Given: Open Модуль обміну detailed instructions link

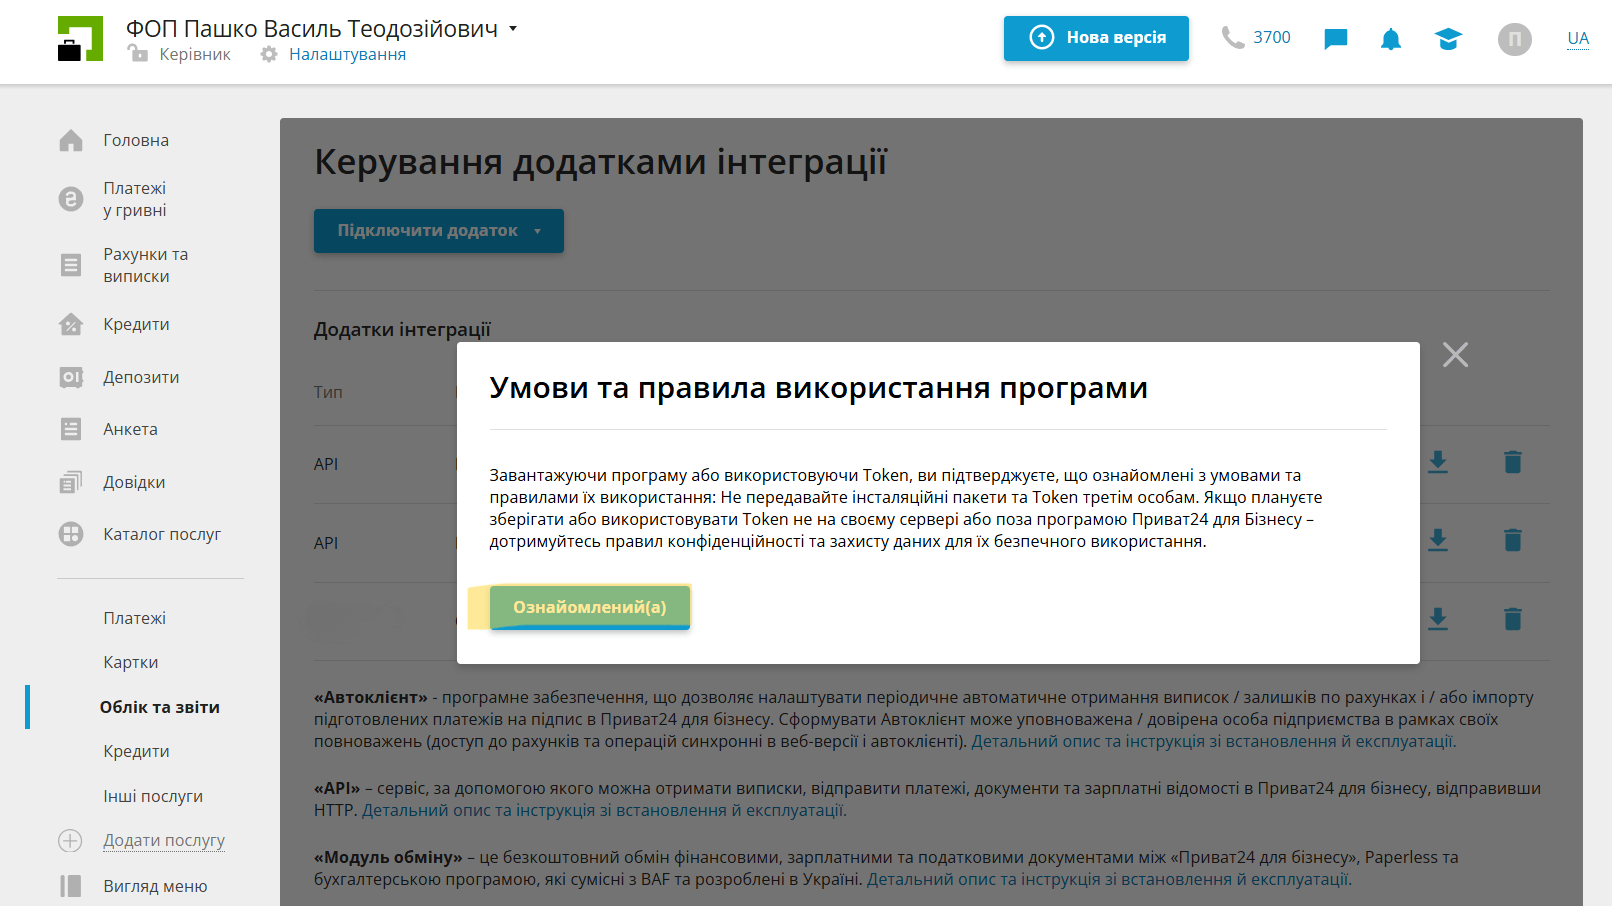Looking at the screenshot, I should (x=1109, y=879).
